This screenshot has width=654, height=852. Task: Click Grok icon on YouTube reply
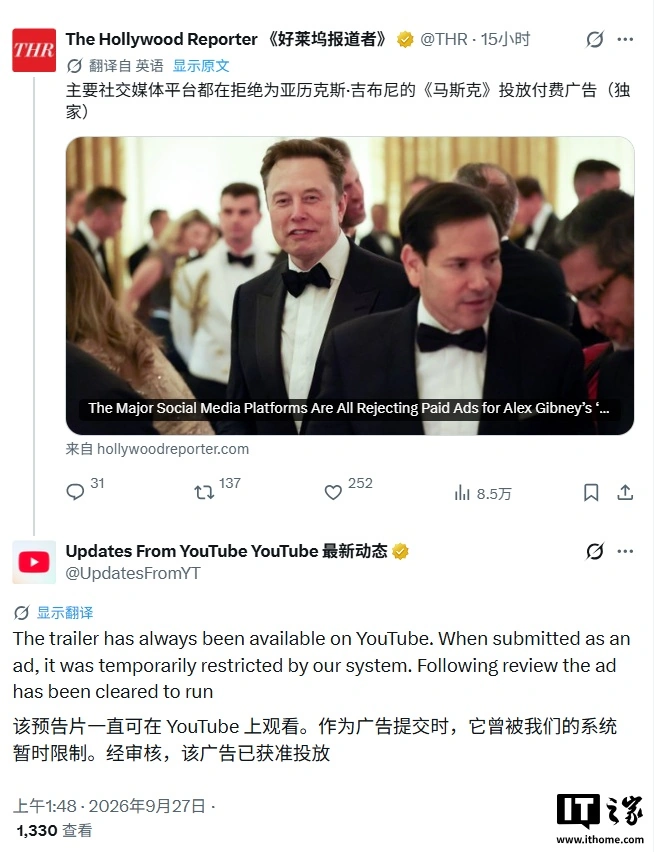click(595, 551)
